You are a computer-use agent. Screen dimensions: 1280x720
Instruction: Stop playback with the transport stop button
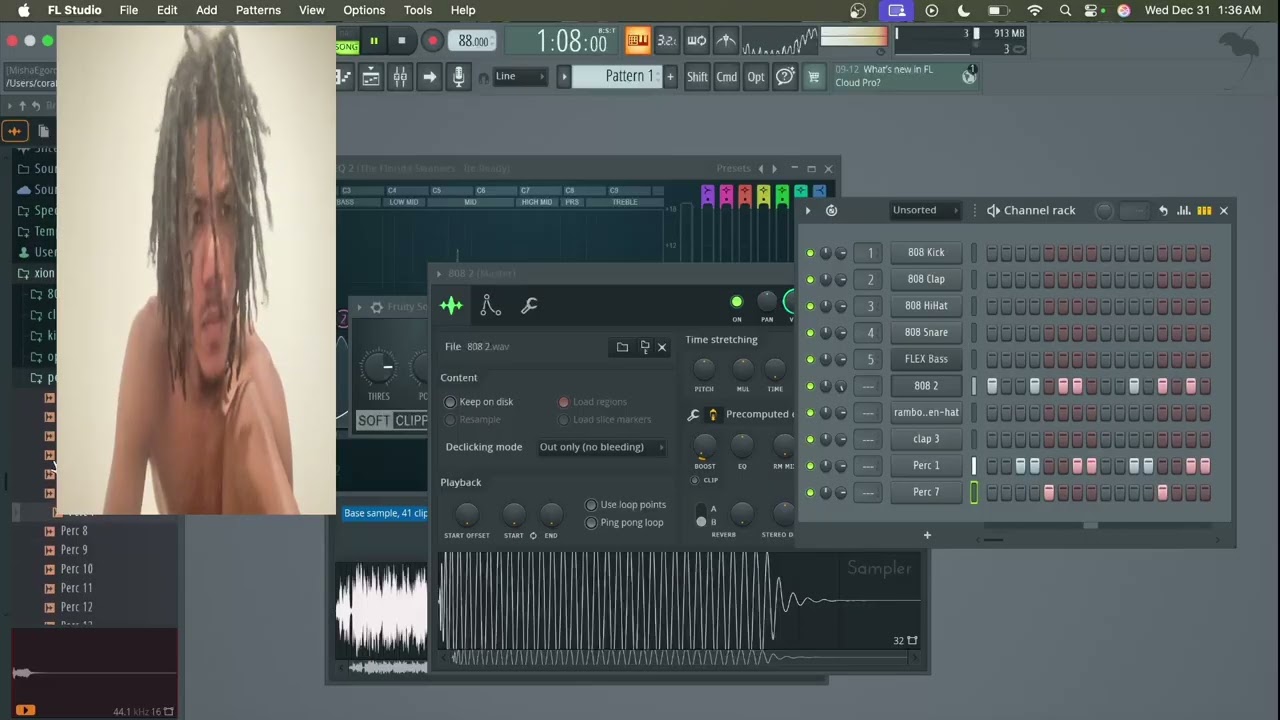point(402,41)
